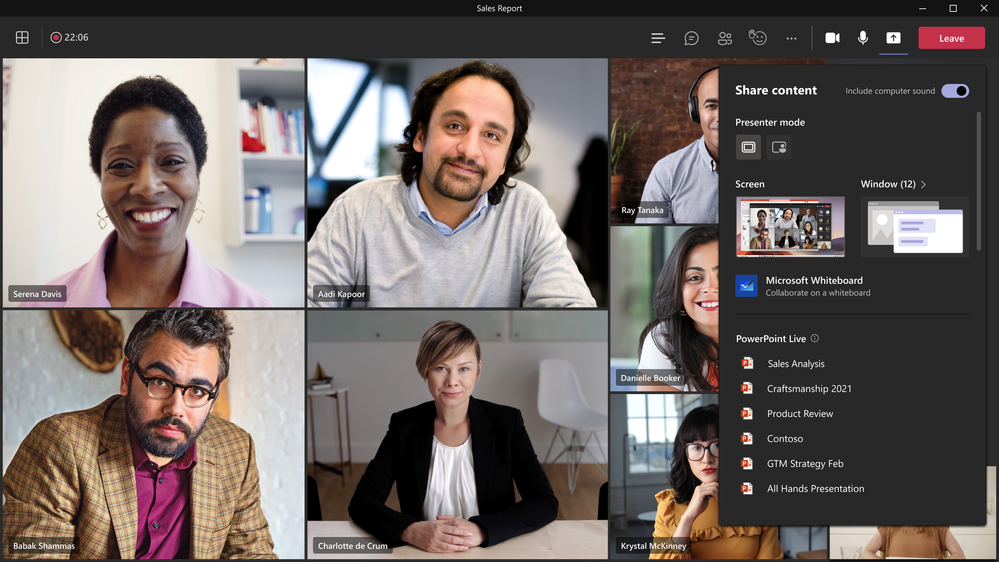Toggle the Include computer sound switch
The height and width of the screenshot is (562, 999).
[955, 90]
